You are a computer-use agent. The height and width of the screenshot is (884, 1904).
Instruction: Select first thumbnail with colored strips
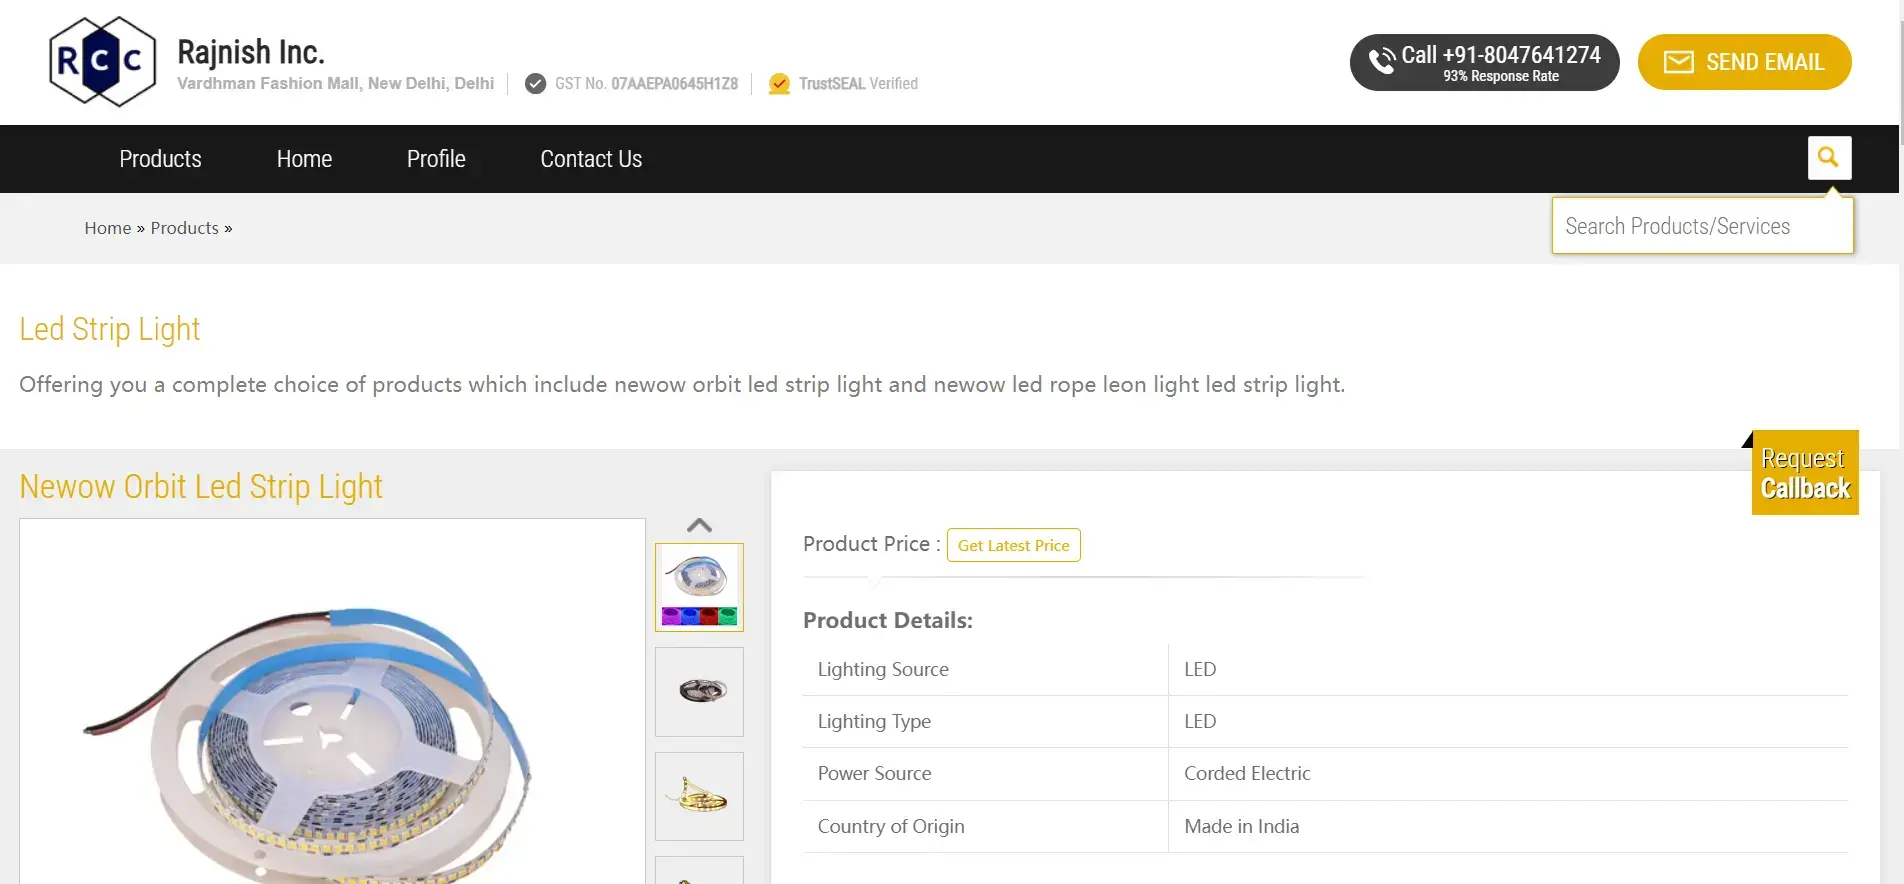click(x=699, y=587)
